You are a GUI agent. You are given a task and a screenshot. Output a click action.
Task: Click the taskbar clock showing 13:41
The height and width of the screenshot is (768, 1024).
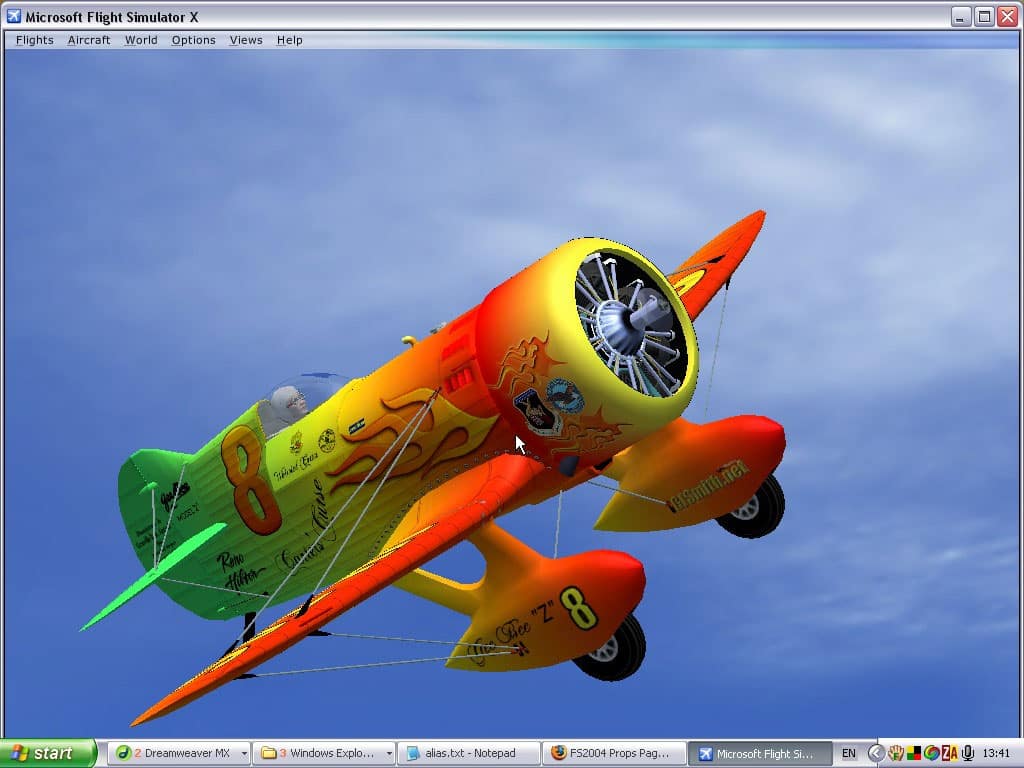click(997, 753)
